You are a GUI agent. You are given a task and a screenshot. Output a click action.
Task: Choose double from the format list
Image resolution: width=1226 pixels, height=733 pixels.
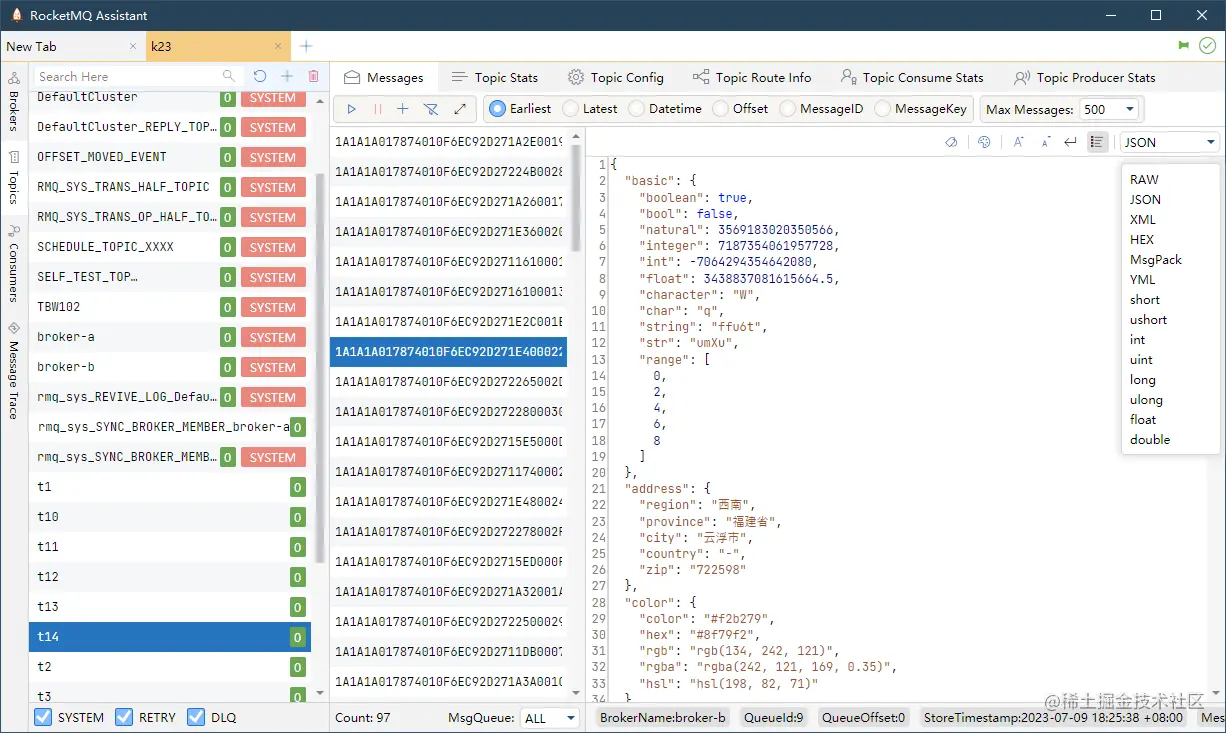click(x=1171, y=440)
